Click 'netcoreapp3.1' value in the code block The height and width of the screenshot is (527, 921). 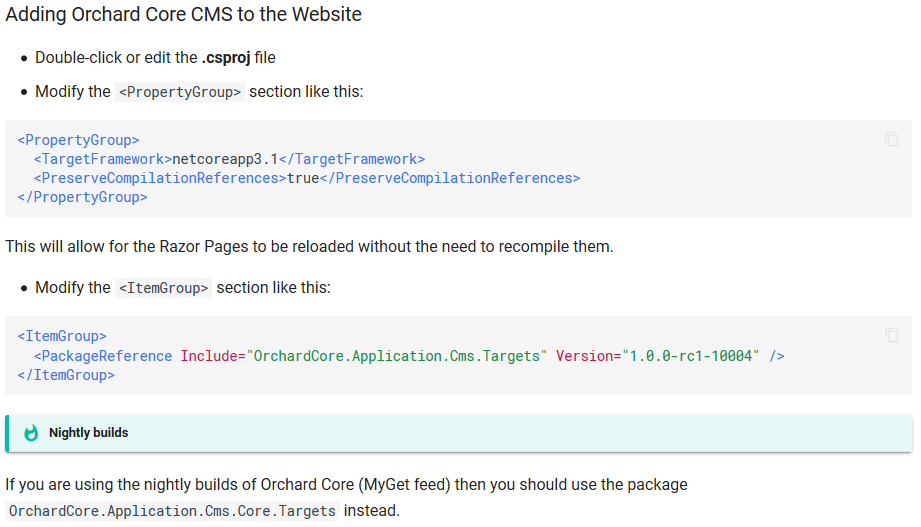pos(225,159)
